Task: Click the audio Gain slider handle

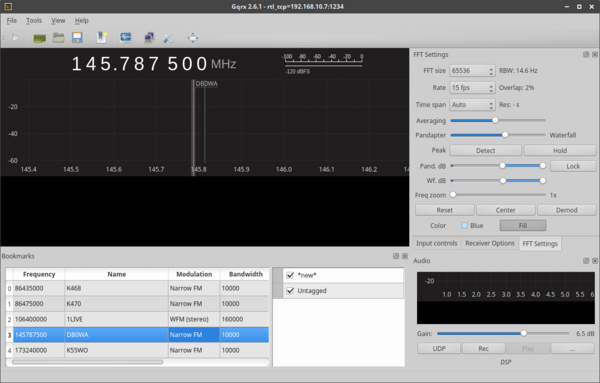Action: pyautogui.click(x=523, y=333)
